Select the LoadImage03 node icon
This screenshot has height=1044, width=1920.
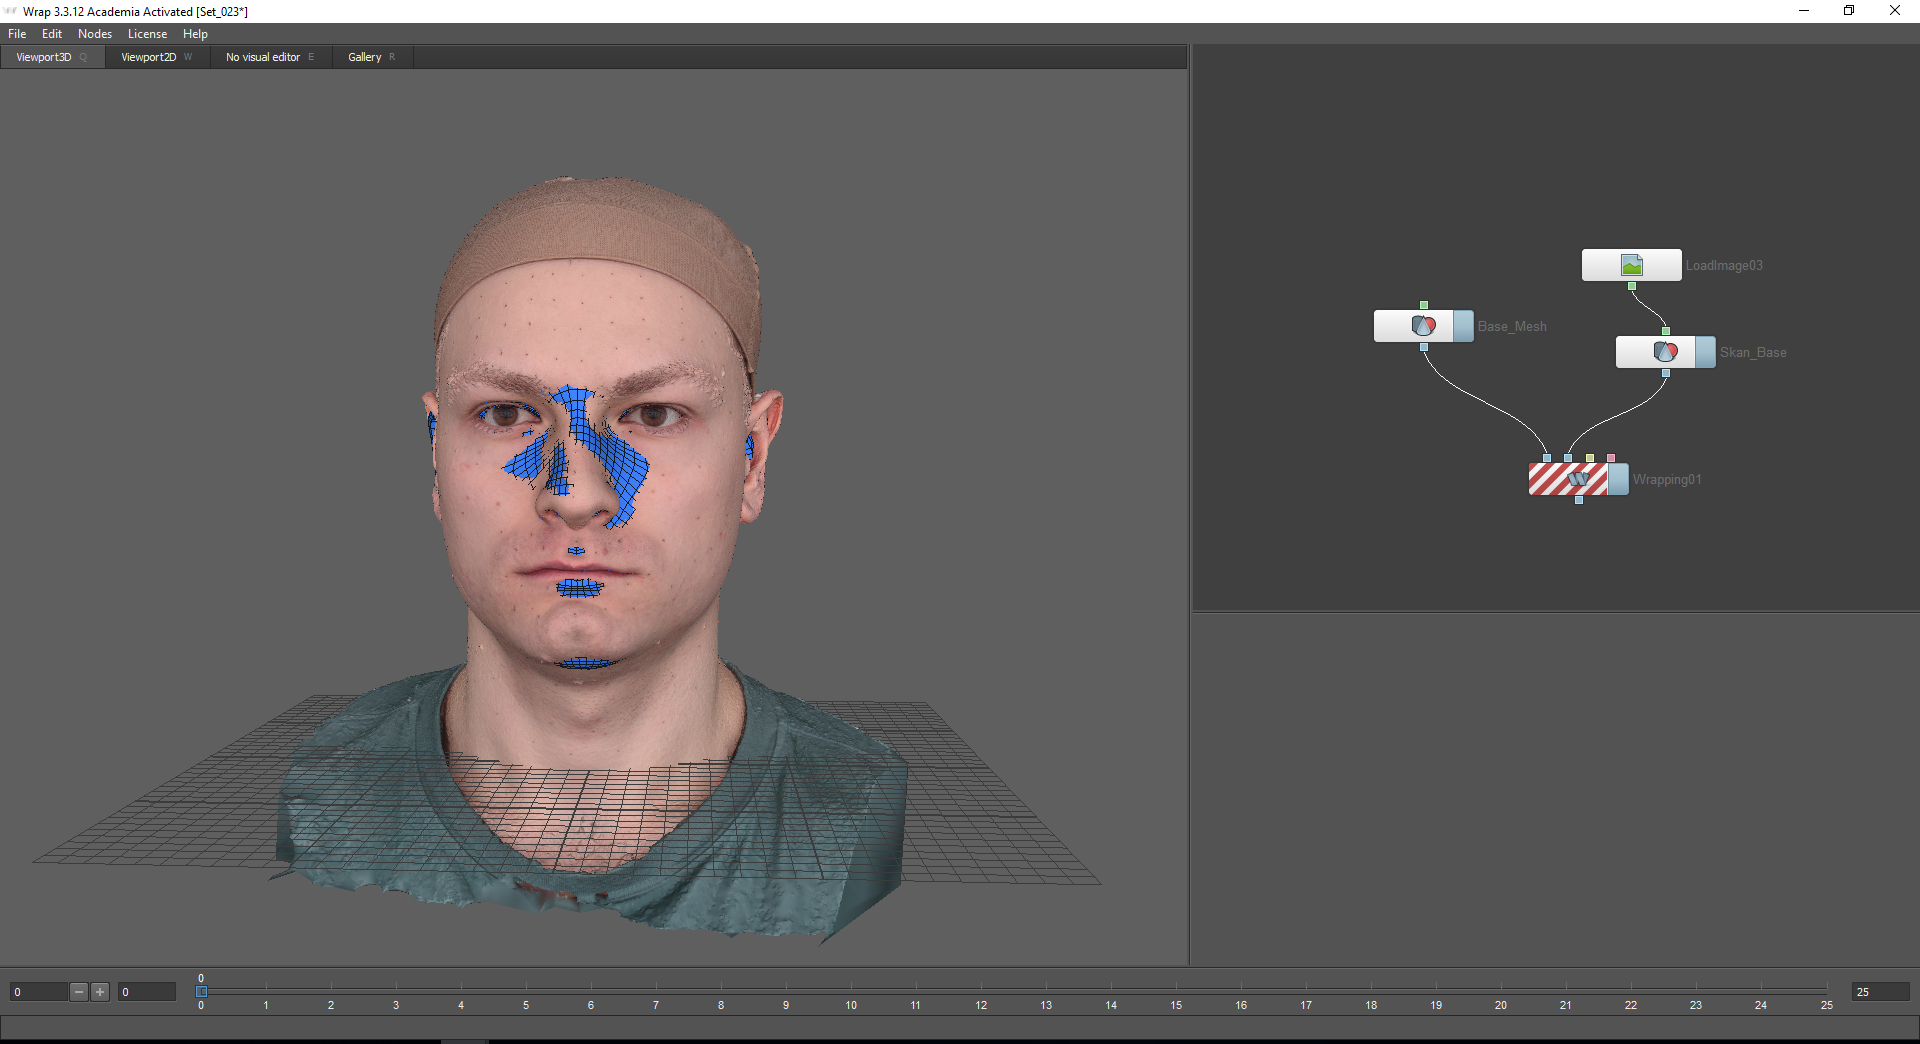tap(1631, 265)
